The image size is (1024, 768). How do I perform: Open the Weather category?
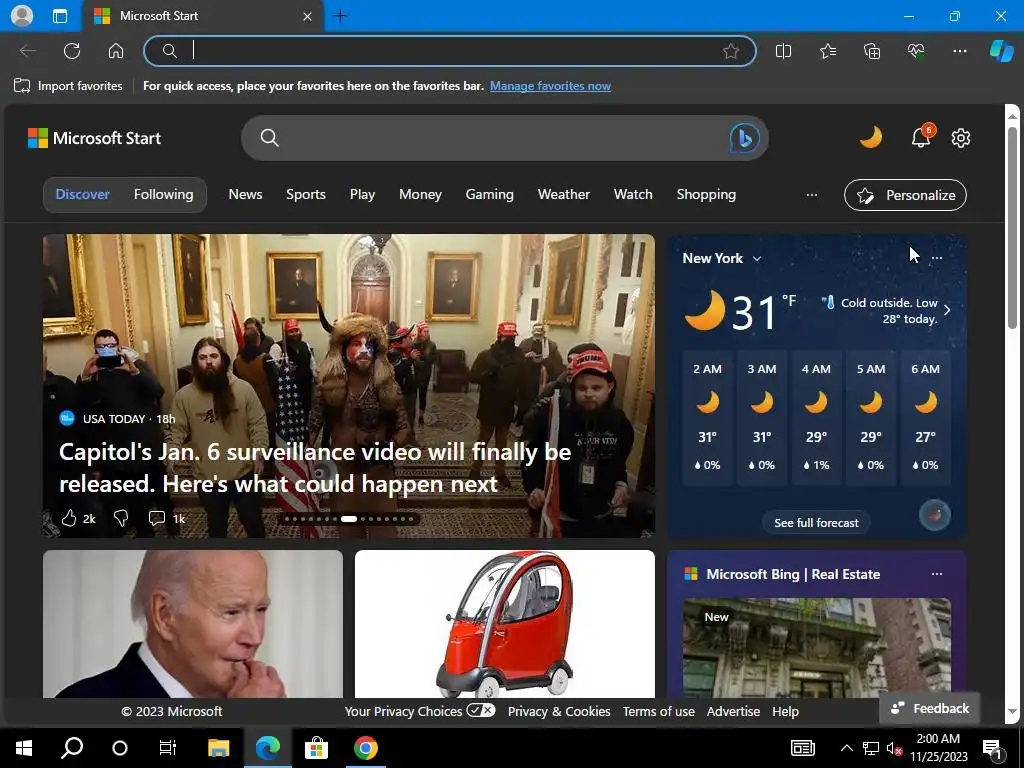[564, 195]
